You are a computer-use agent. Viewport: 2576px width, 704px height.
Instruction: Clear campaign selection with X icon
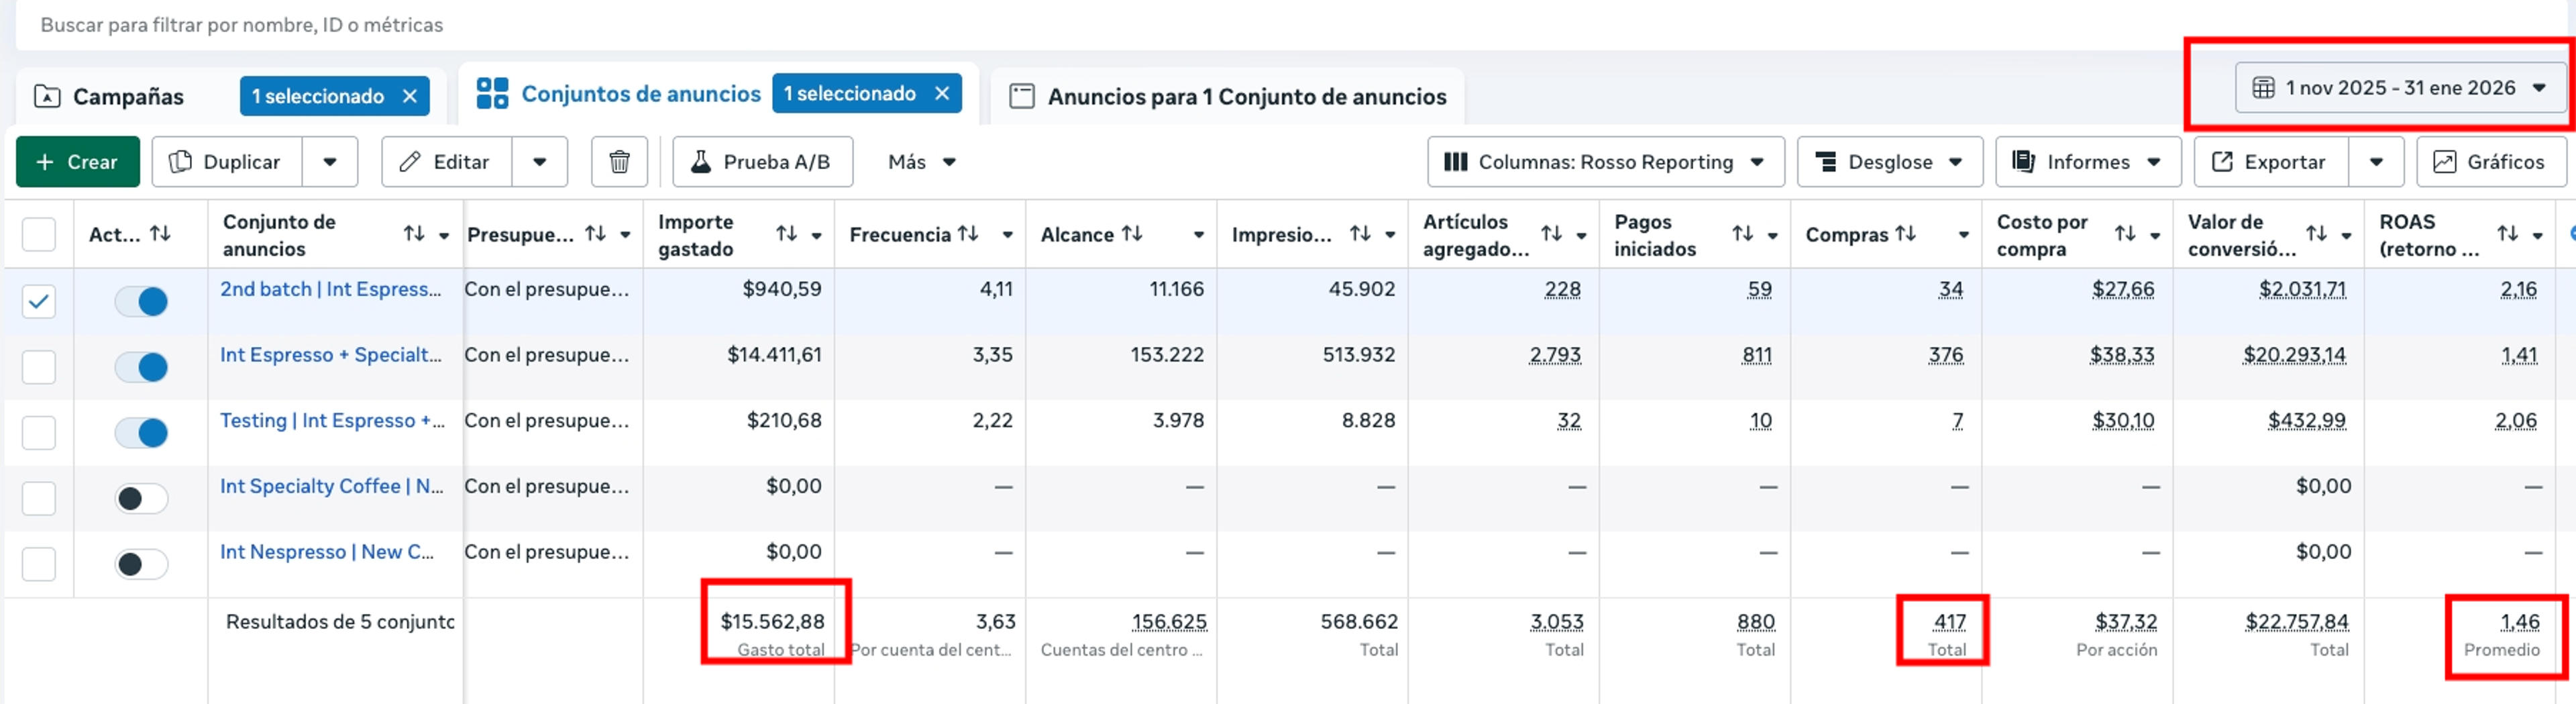tap(409, 96)
